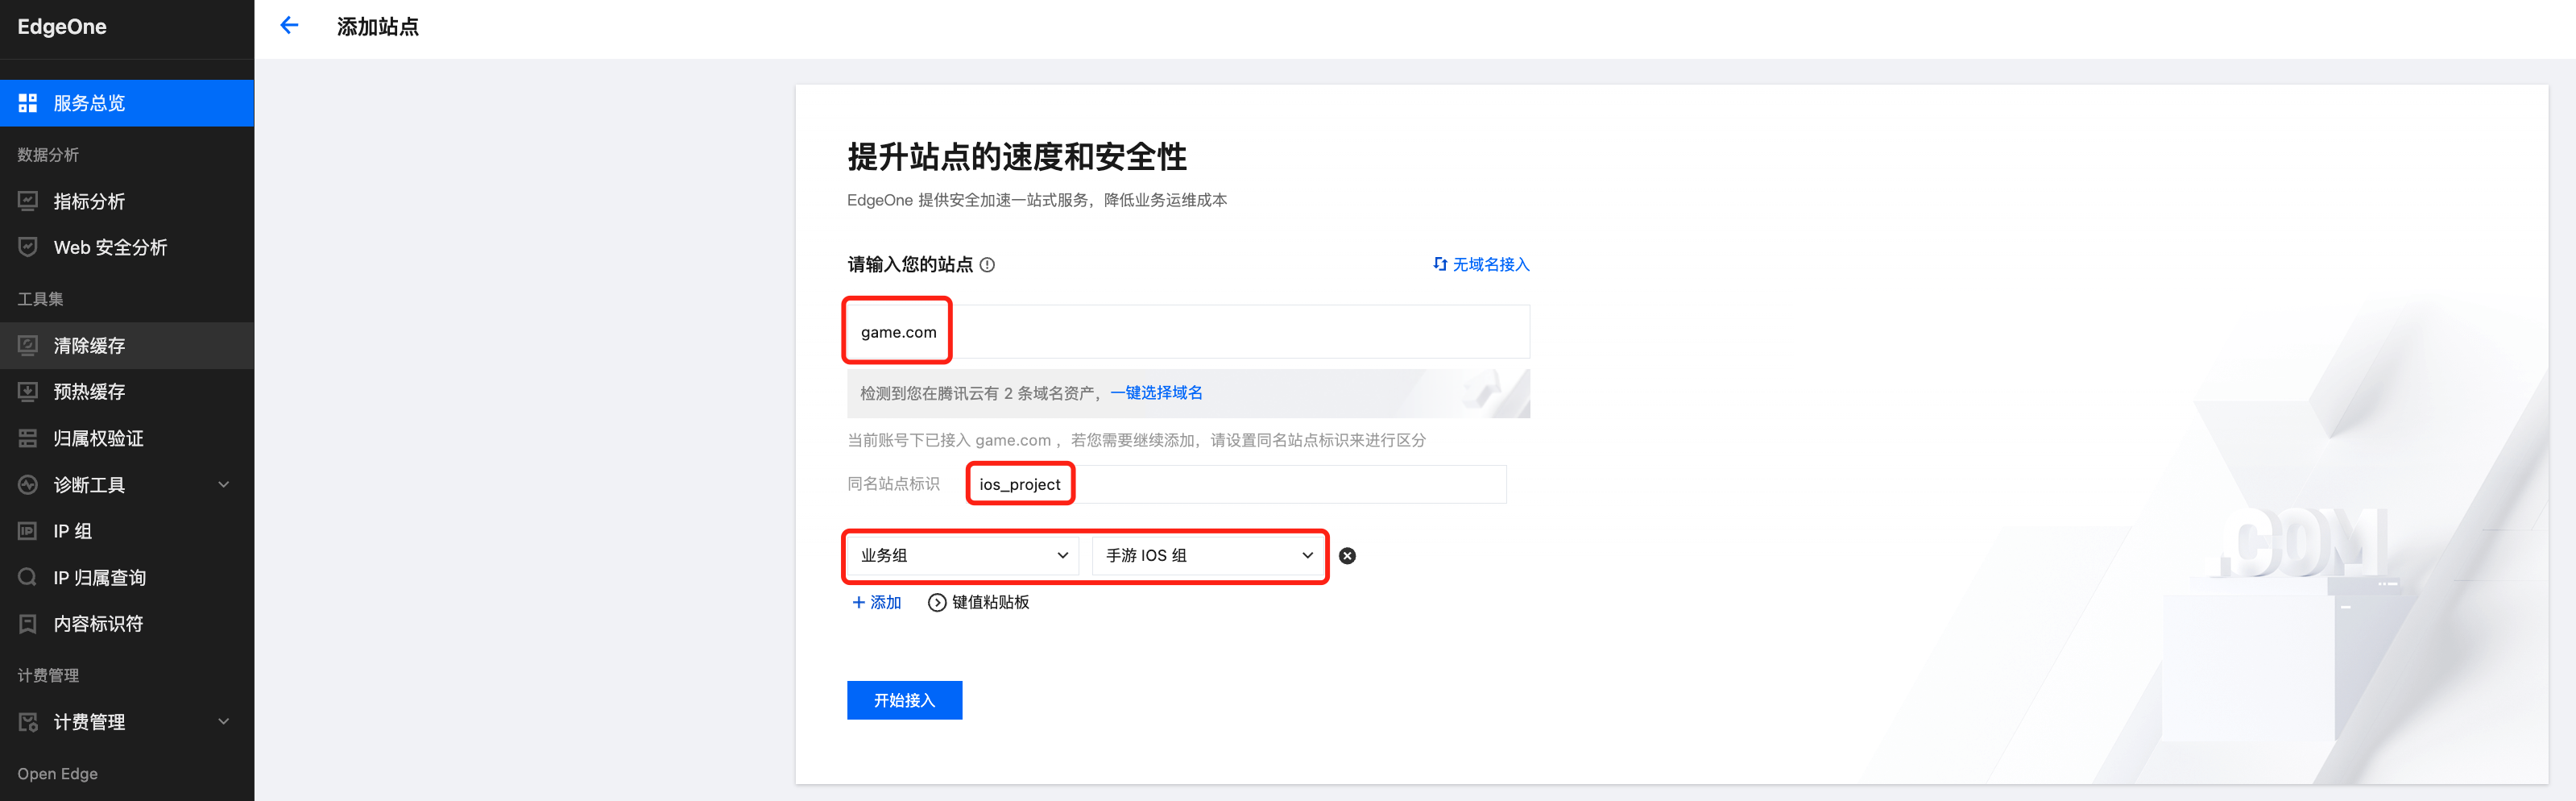Click the IP 组 sidebar icon
Screen dimensions: 2576x801
click(28, 531)
